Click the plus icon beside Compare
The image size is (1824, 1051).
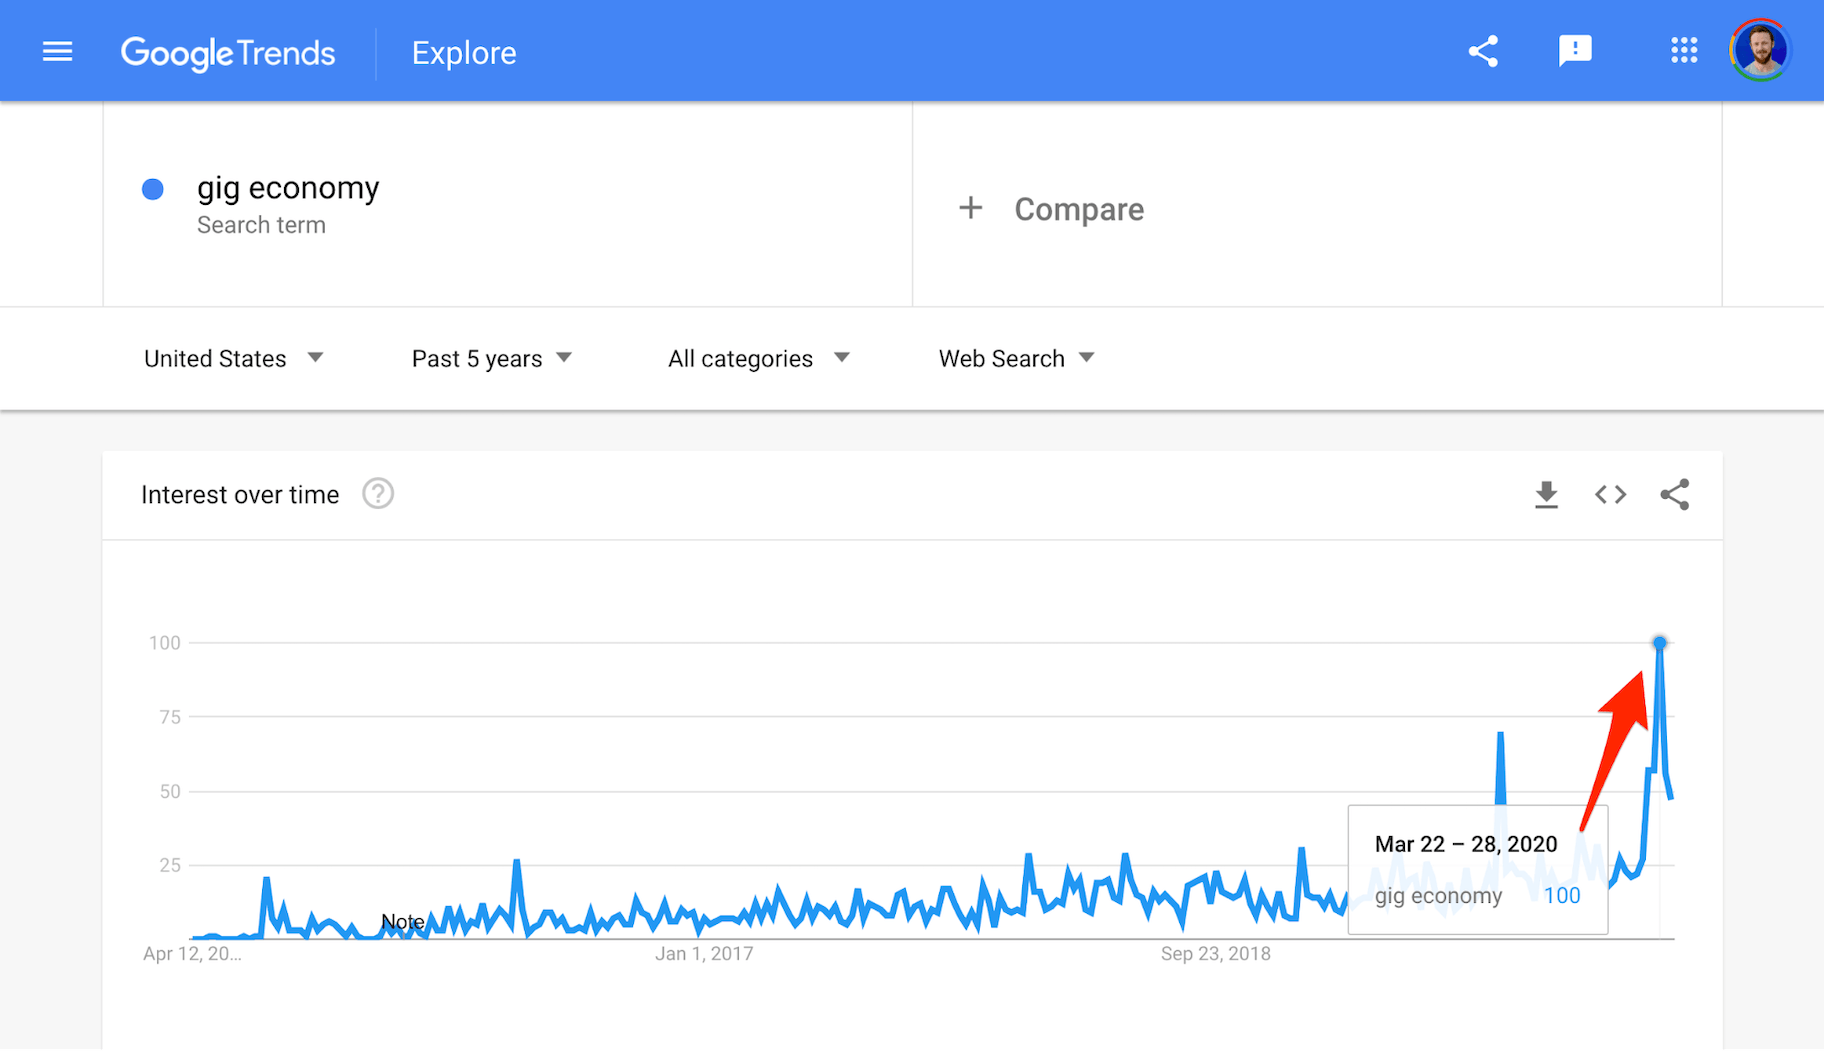[x=970, y=208]
